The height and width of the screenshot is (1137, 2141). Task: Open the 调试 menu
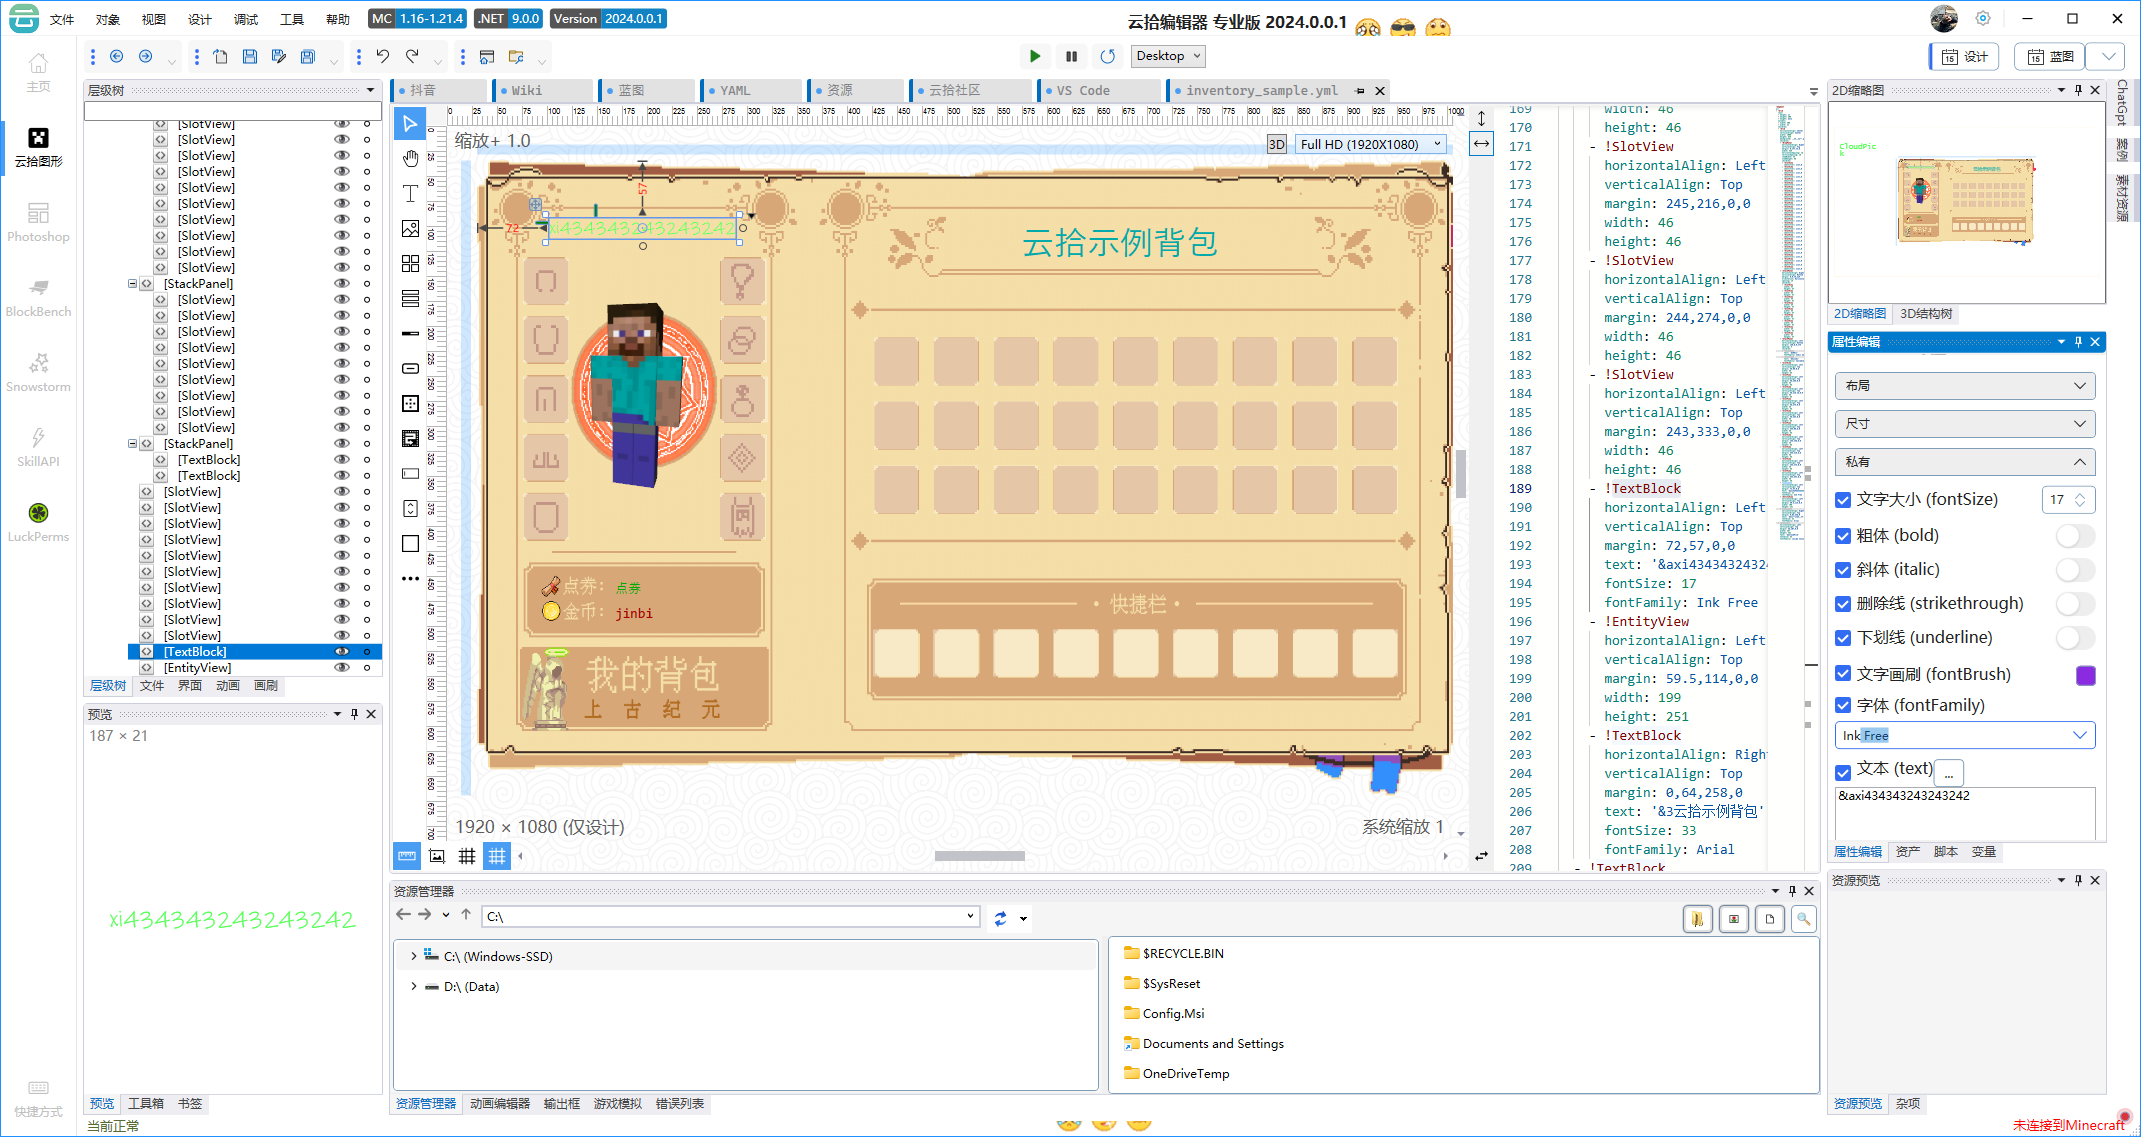(x=245, y=19)
